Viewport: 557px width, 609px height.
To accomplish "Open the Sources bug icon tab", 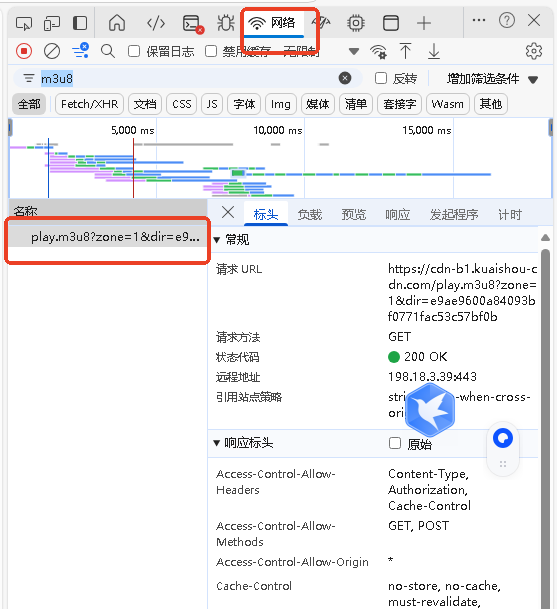I will tap(226, 23).
